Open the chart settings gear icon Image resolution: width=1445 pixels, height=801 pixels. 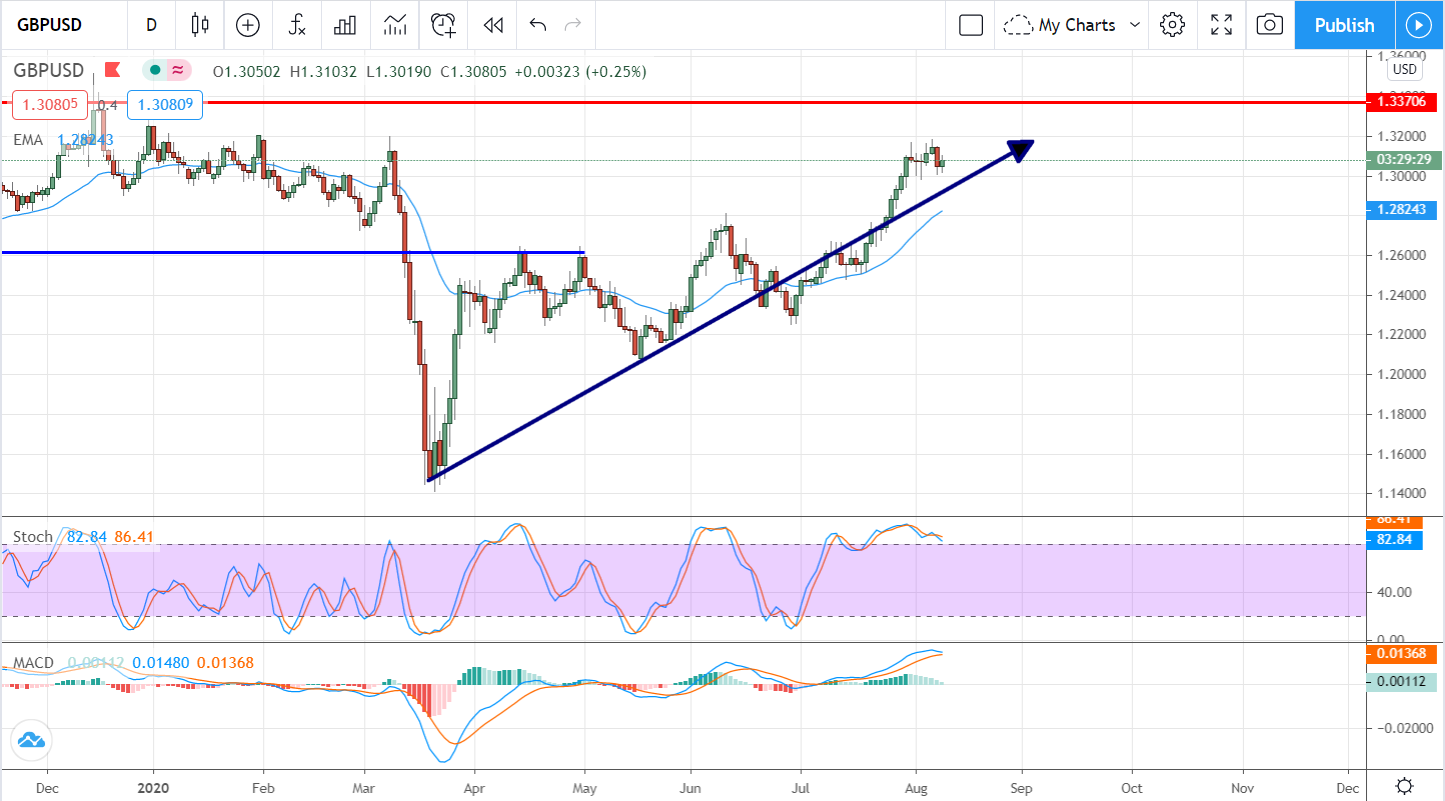pyautogui.click(x=1173, y=25)
